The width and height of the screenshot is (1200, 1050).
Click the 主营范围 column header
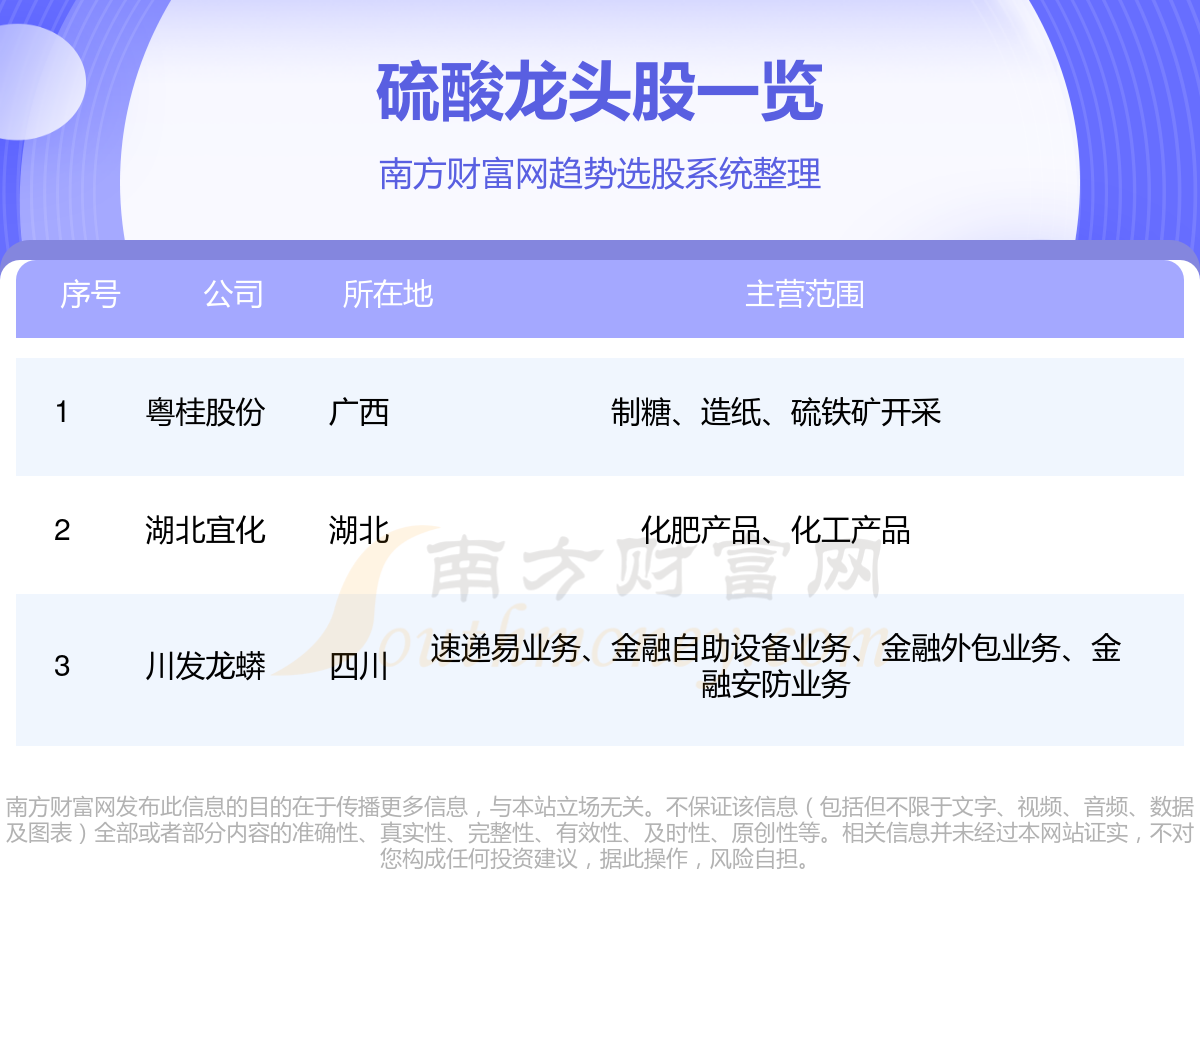805,294
